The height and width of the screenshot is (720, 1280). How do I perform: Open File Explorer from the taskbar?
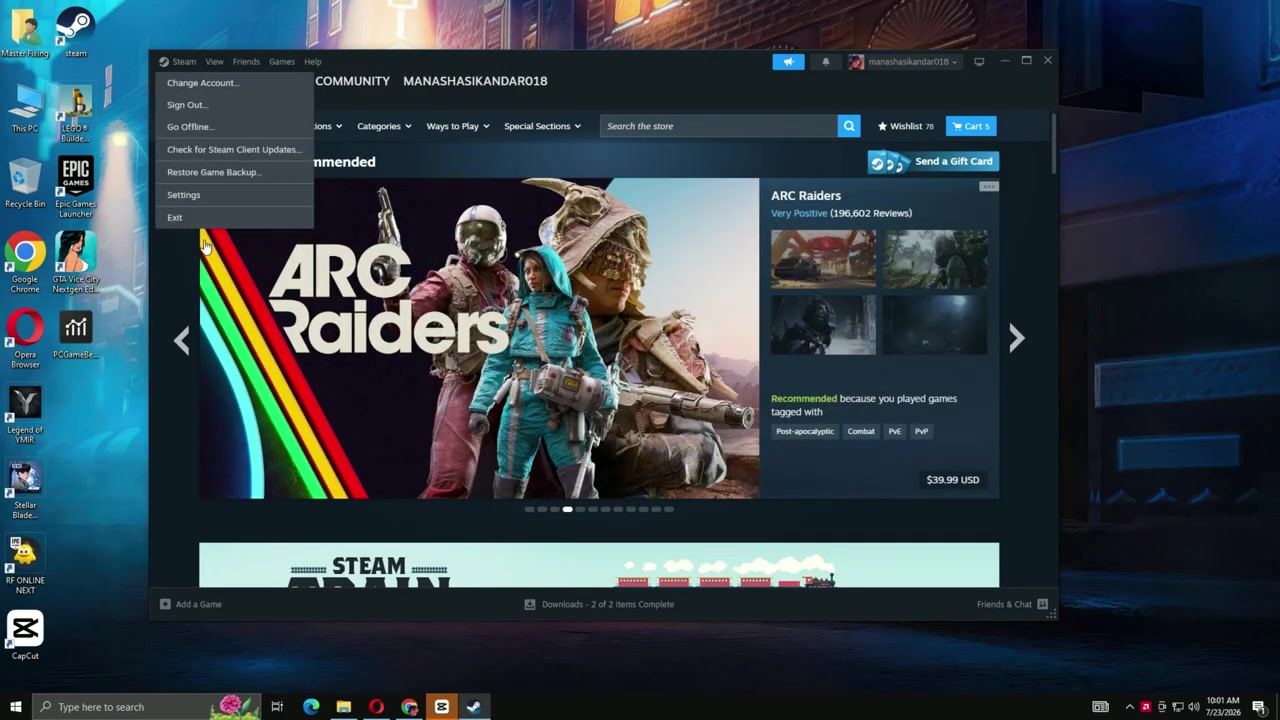pyautogui.click(x=344, y=707)
